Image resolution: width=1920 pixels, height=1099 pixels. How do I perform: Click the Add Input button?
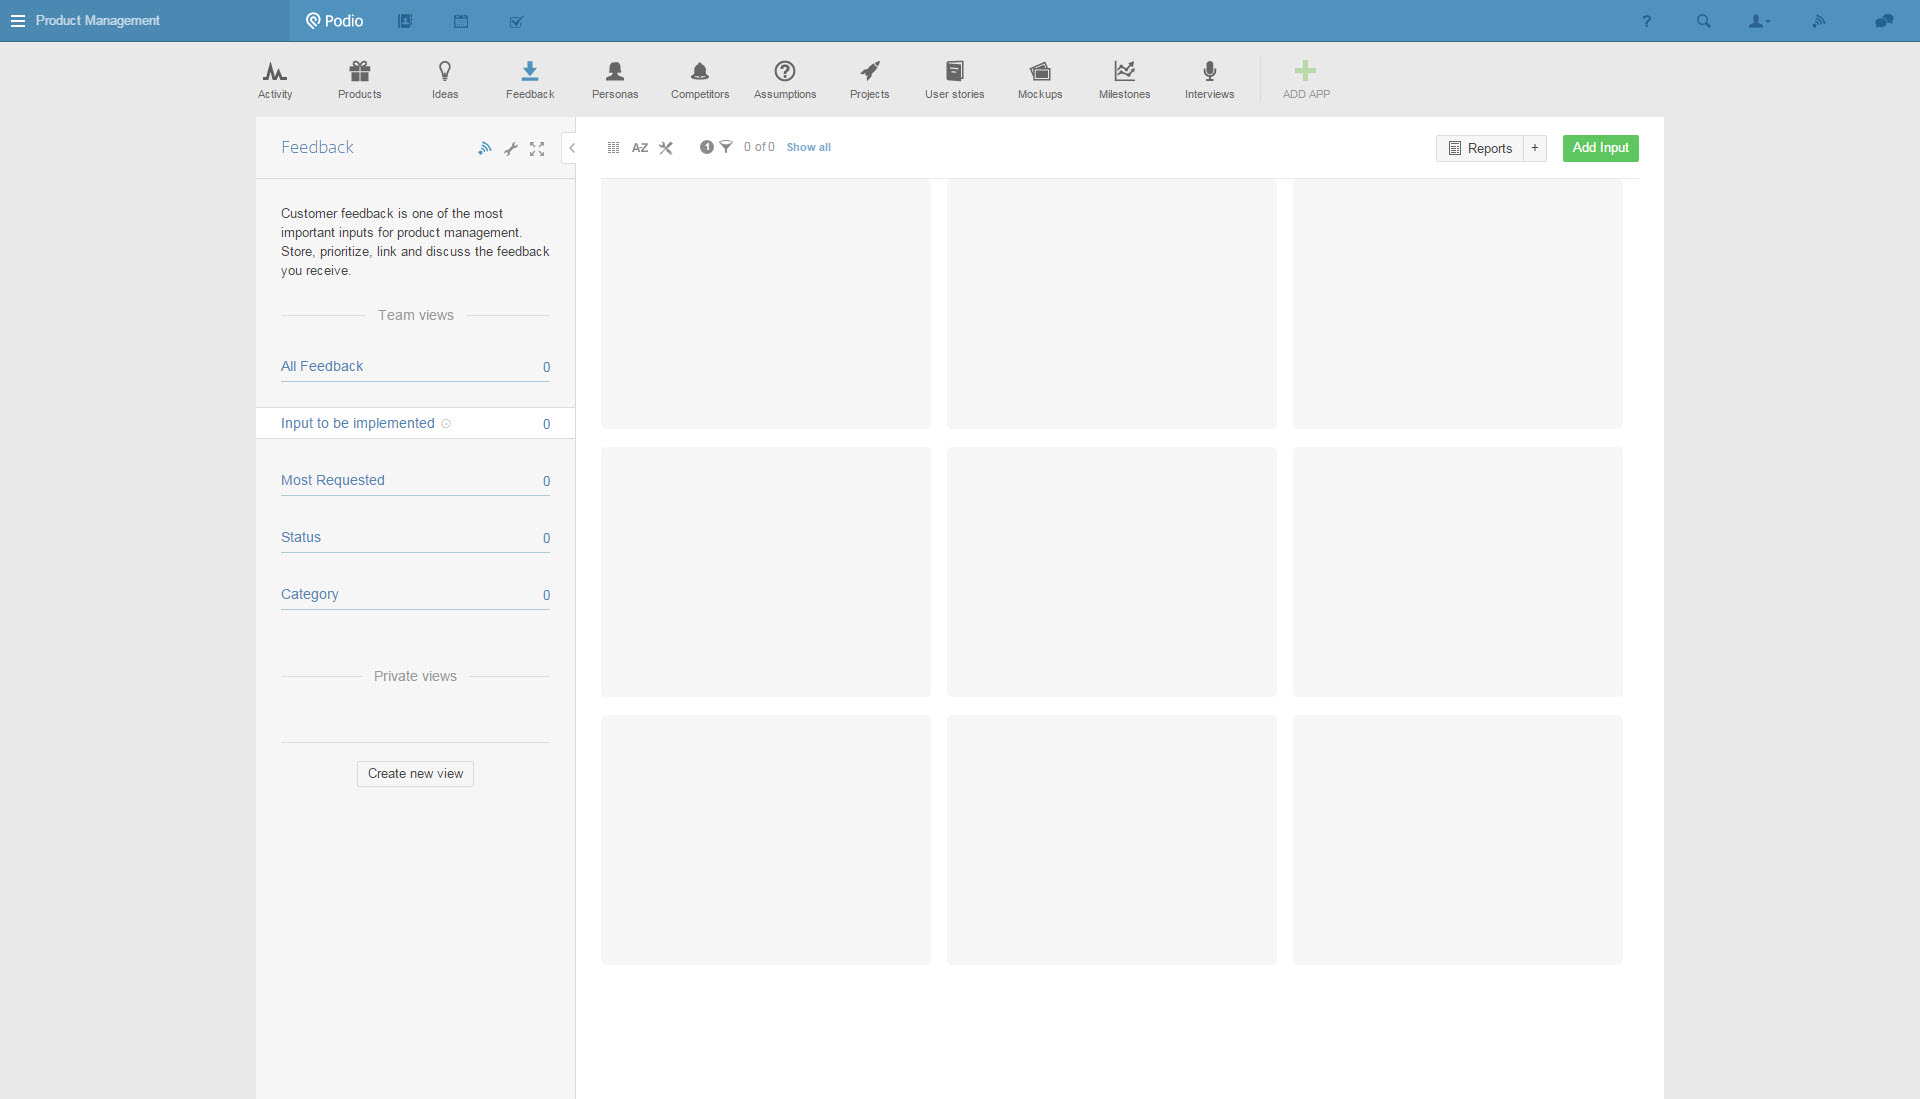[x=1600, y=148]
